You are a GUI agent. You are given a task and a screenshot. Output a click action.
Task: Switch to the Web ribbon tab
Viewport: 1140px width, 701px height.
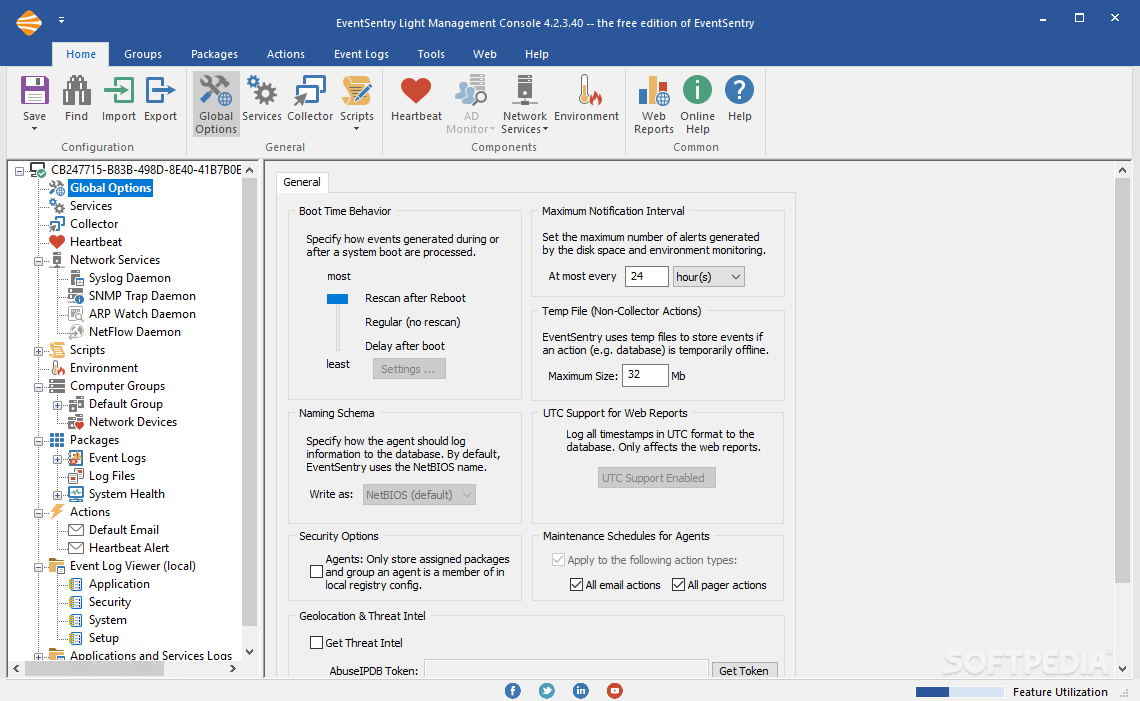coord(485,54)
